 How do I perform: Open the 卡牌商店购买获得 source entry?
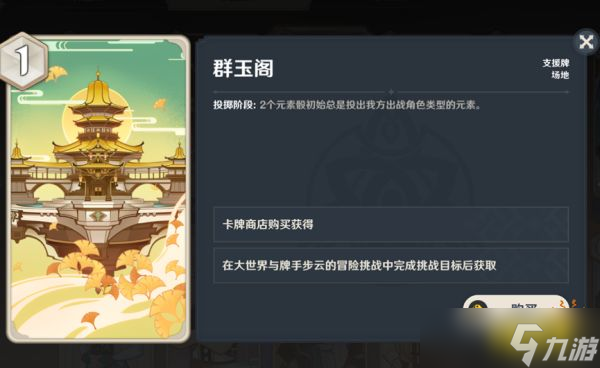391,224
